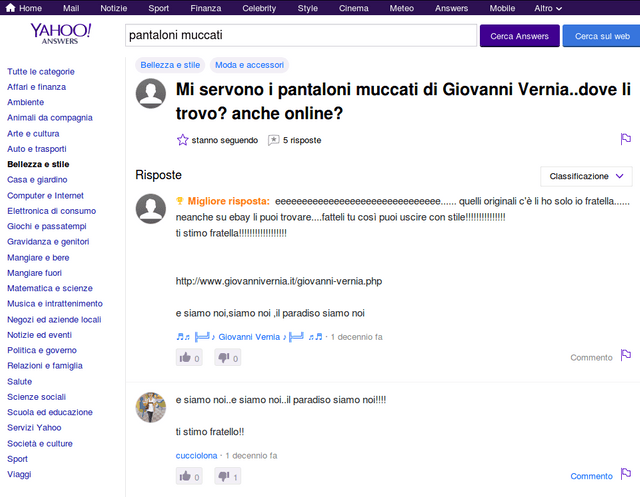This screenshot has height=497, width=640.
Task: Follow the question via the star icon
Action: point(182,140)
